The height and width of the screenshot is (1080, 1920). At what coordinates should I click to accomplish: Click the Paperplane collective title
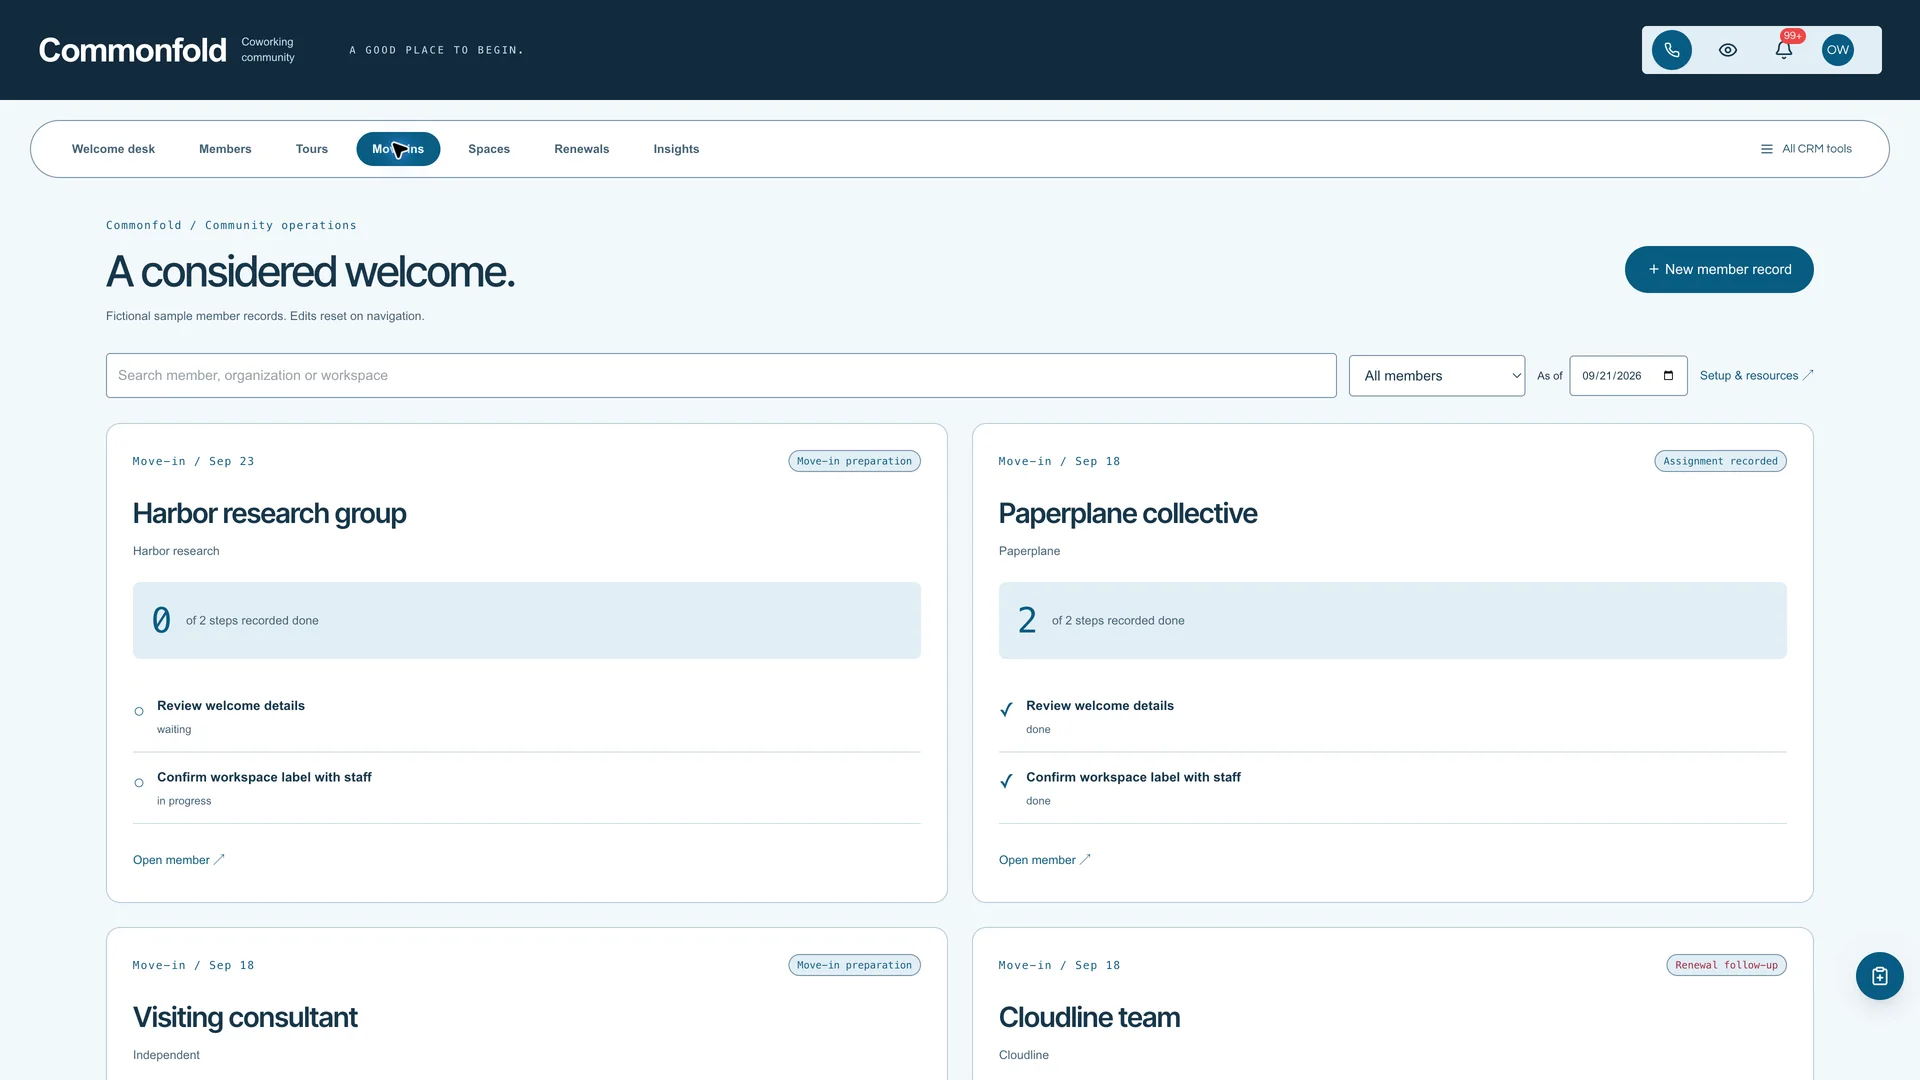click(x=1127, y=513)
